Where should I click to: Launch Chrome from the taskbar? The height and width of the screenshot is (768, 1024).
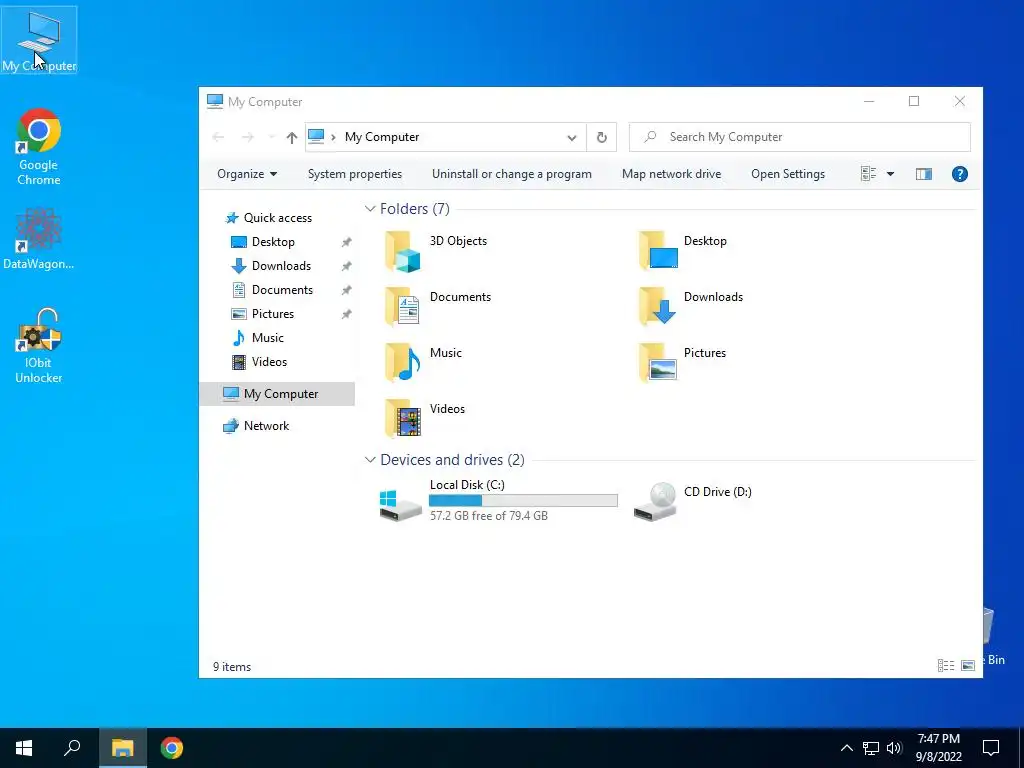pos(172,748)
